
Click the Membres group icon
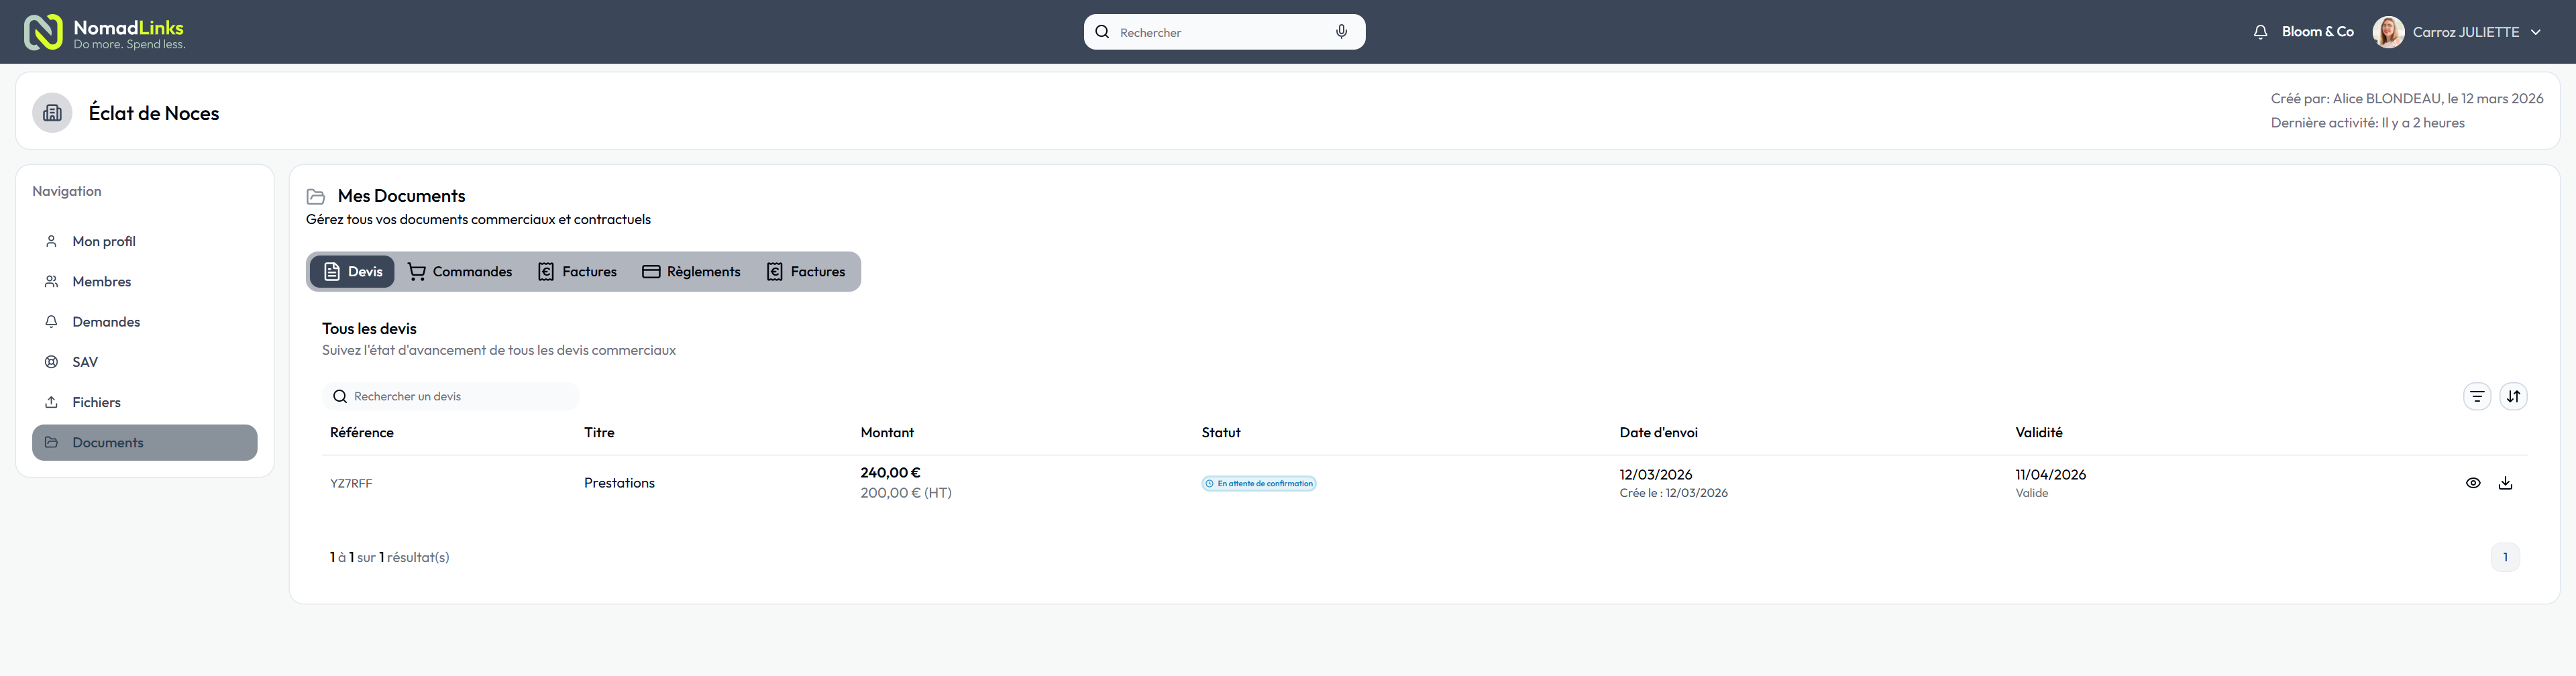coord(51,282)
